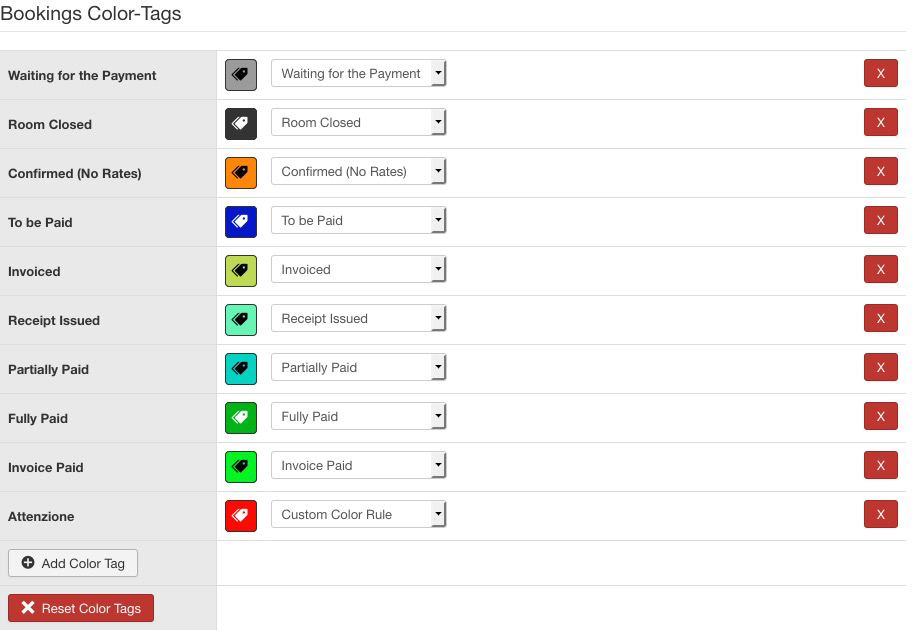Viewport: 917px width, 632px height.
Task: Click the yellow-green tag icon for Invoiced
Action: (x=241, y=270)
